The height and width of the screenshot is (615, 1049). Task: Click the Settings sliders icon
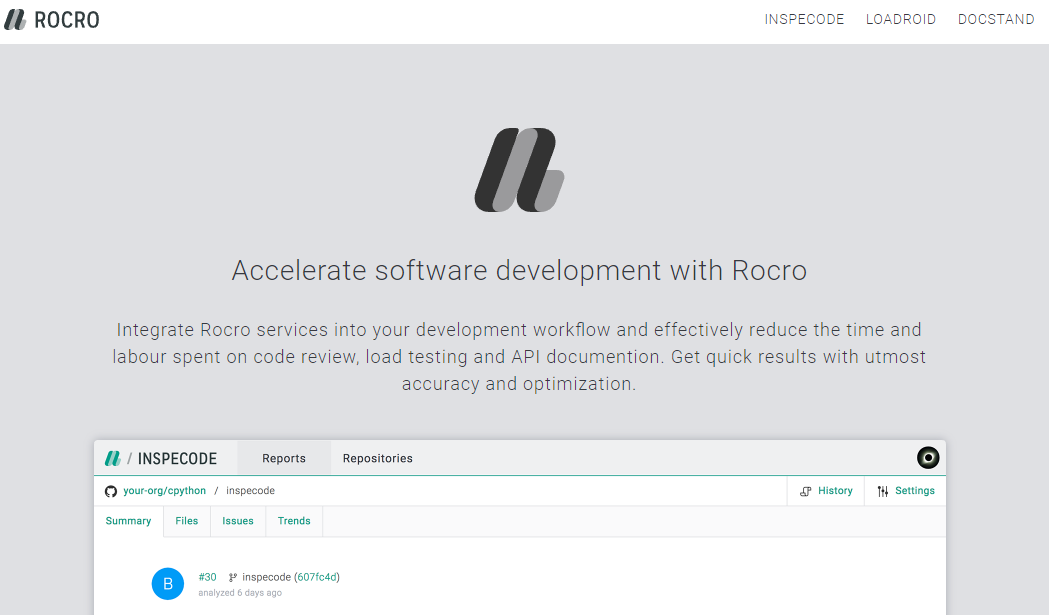click(x=883, y=491)
